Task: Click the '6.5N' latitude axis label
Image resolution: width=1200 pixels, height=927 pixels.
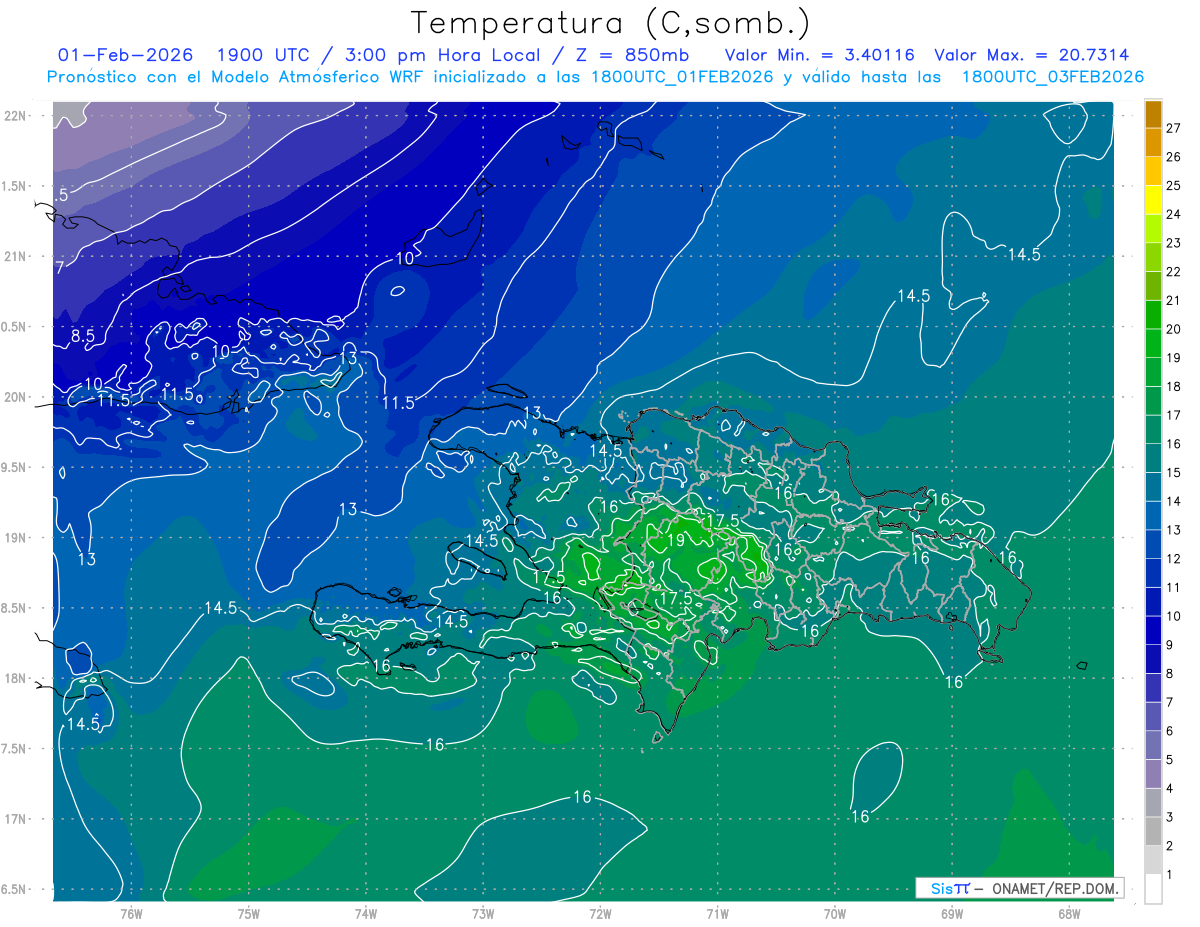Action: pos(15,889)
